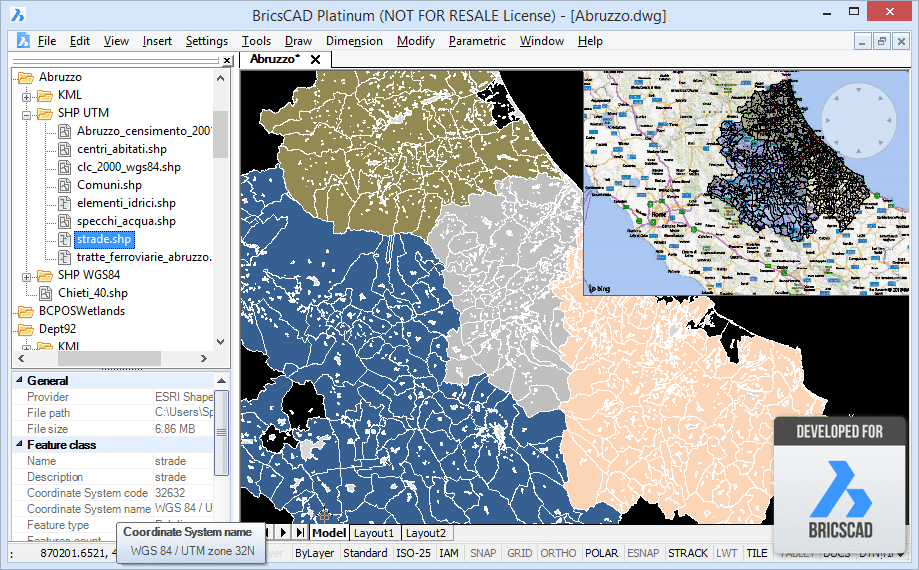
Task: Open the Edit menu
Action: pyautogui.click(x=80, y=41)
